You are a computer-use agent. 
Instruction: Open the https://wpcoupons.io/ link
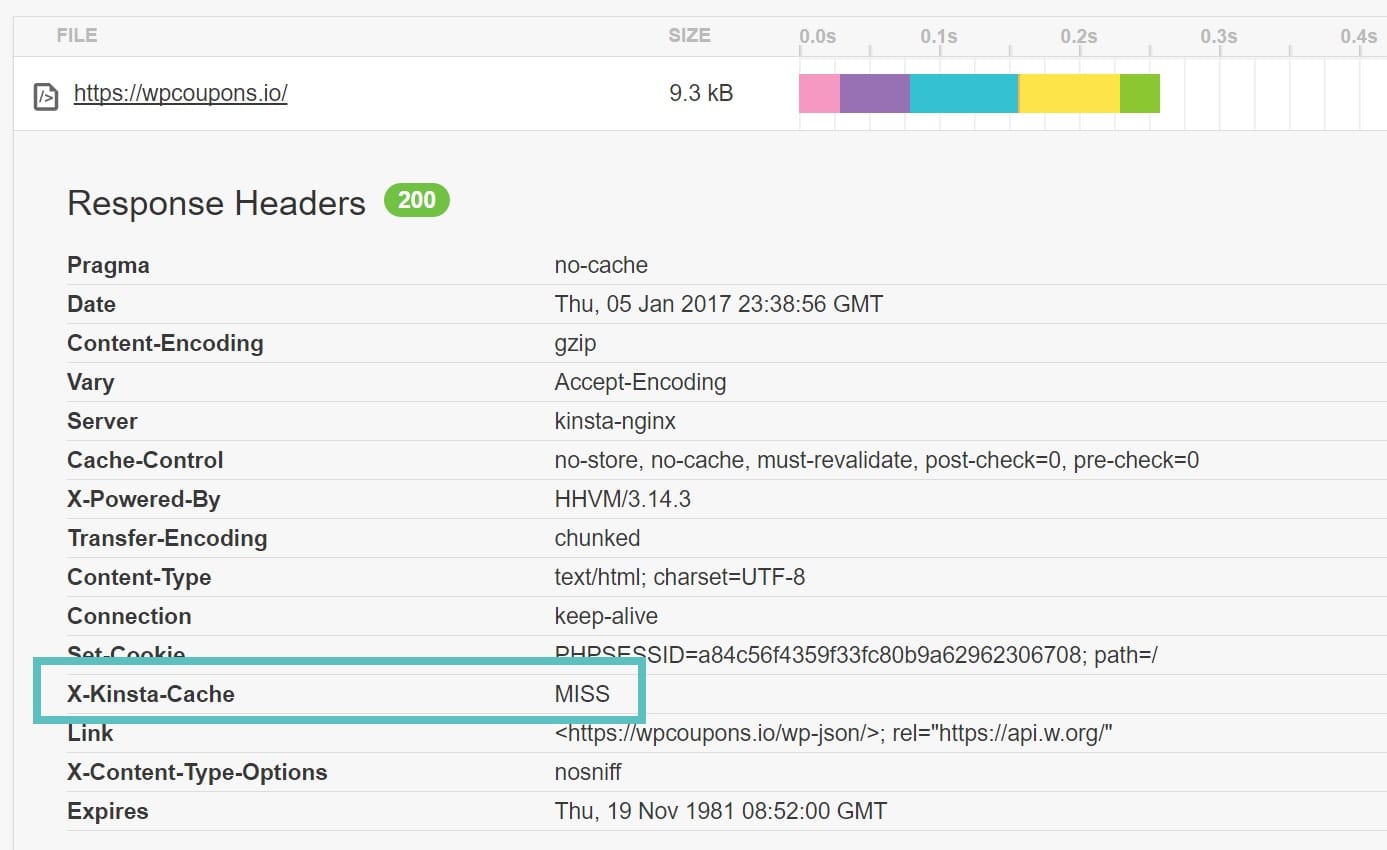click(x=180, y=92)
